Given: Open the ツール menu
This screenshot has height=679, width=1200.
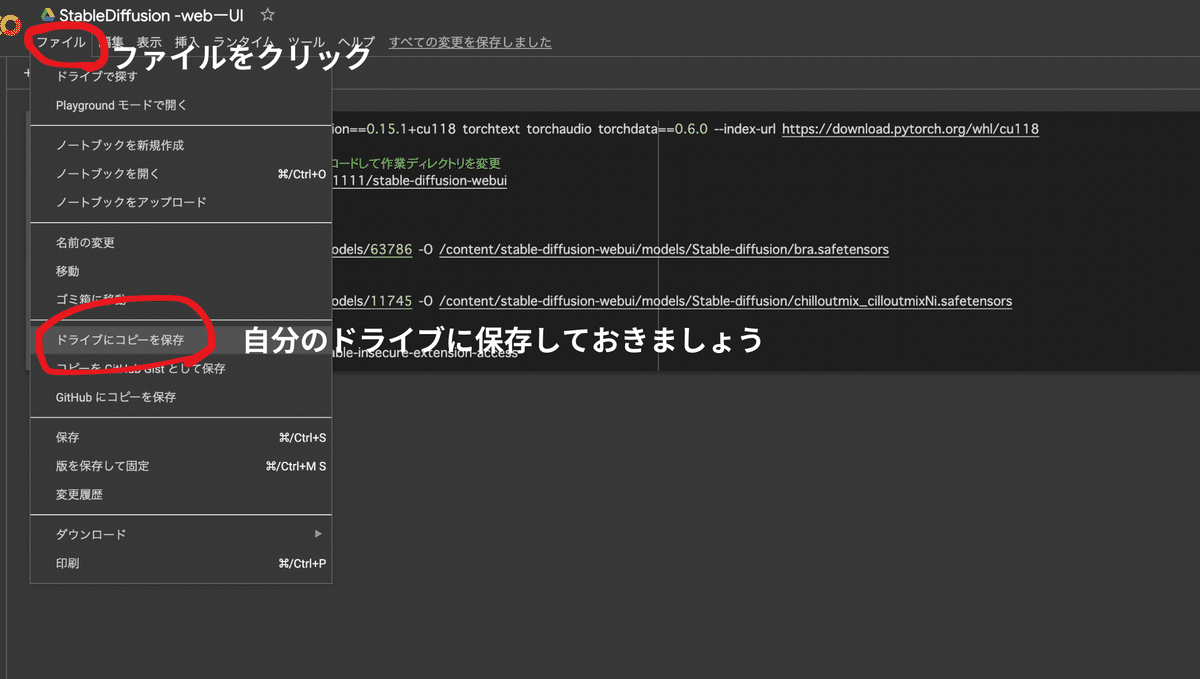Looking at the screenshot, I should 306,42.
